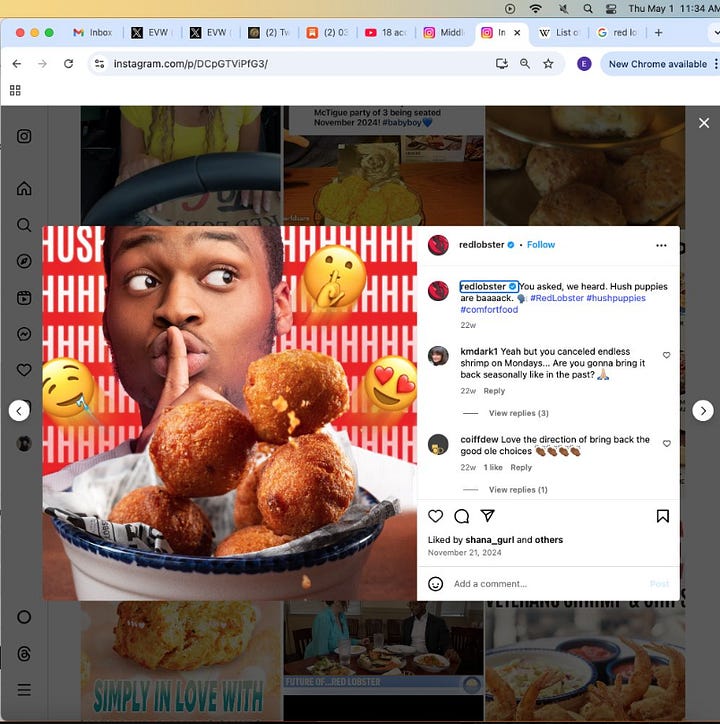Click the comment bubble icon under the post
The width and height of the screenshot is (720, 724).
(461, 516)
